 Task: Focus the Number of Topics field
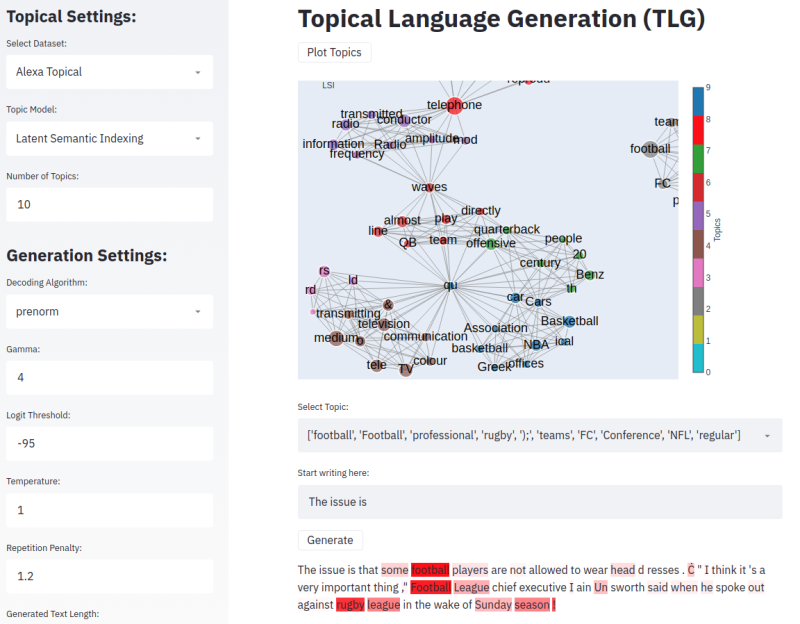point(109,205)
